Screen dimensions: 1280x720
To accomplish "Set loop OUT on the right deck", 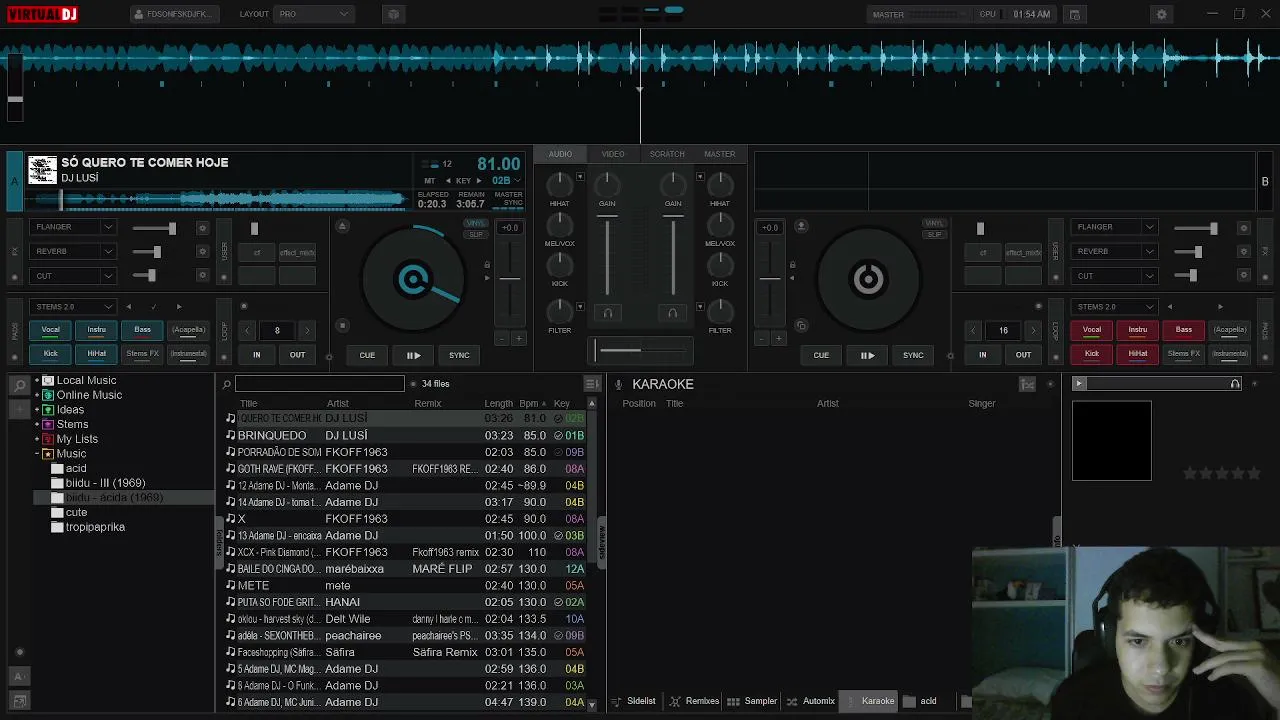I will [1023, 355].
